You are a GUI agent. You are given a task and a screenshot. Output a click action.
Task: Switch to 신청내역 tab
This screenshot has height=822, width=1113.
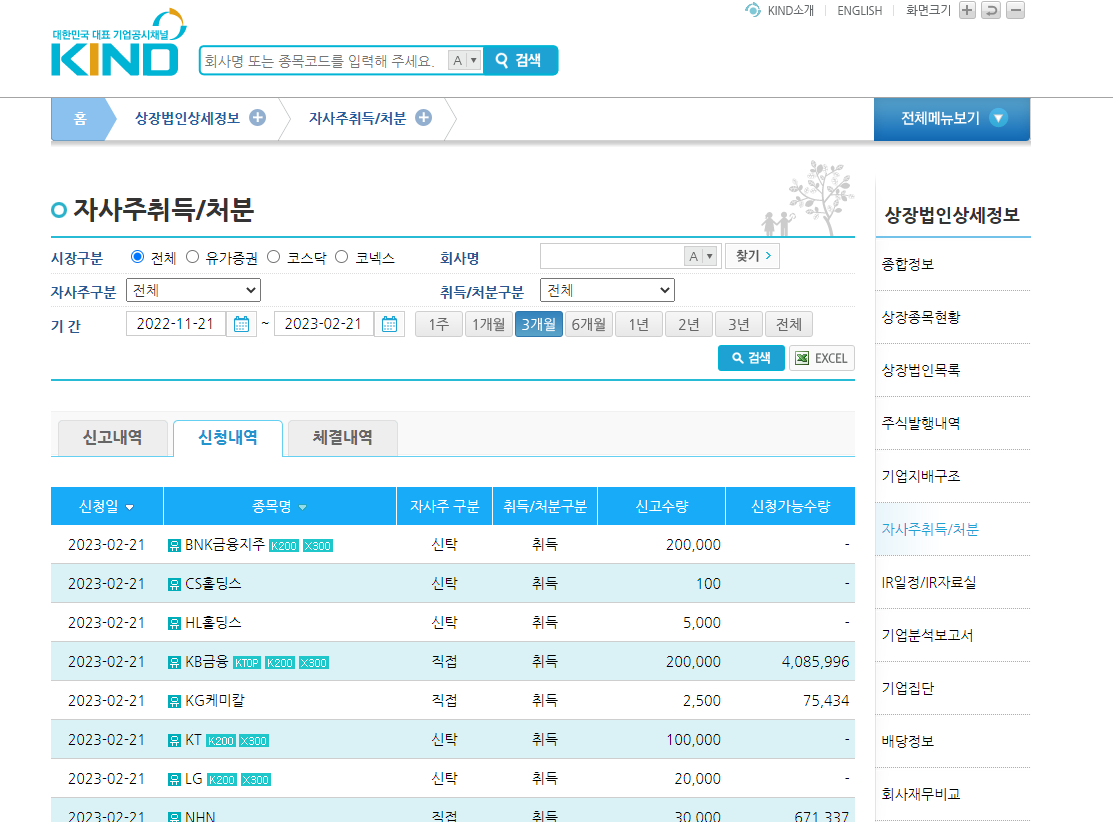point(228,438)
